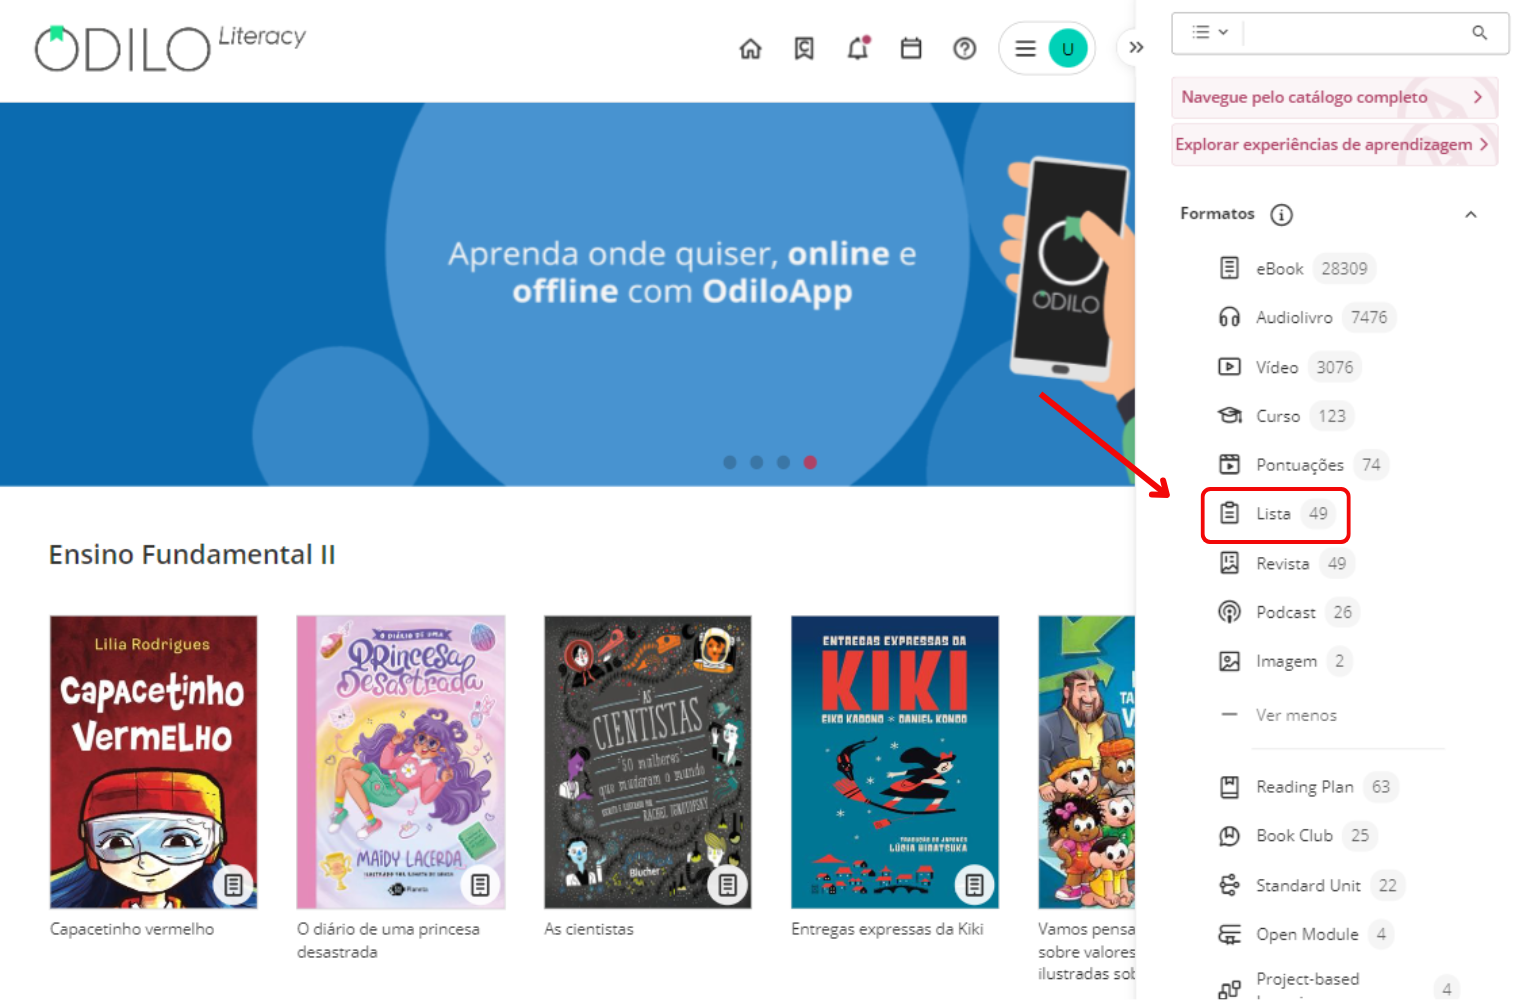
Task: Click ebook badge on Kiki cover
Action: coord(974,885)
